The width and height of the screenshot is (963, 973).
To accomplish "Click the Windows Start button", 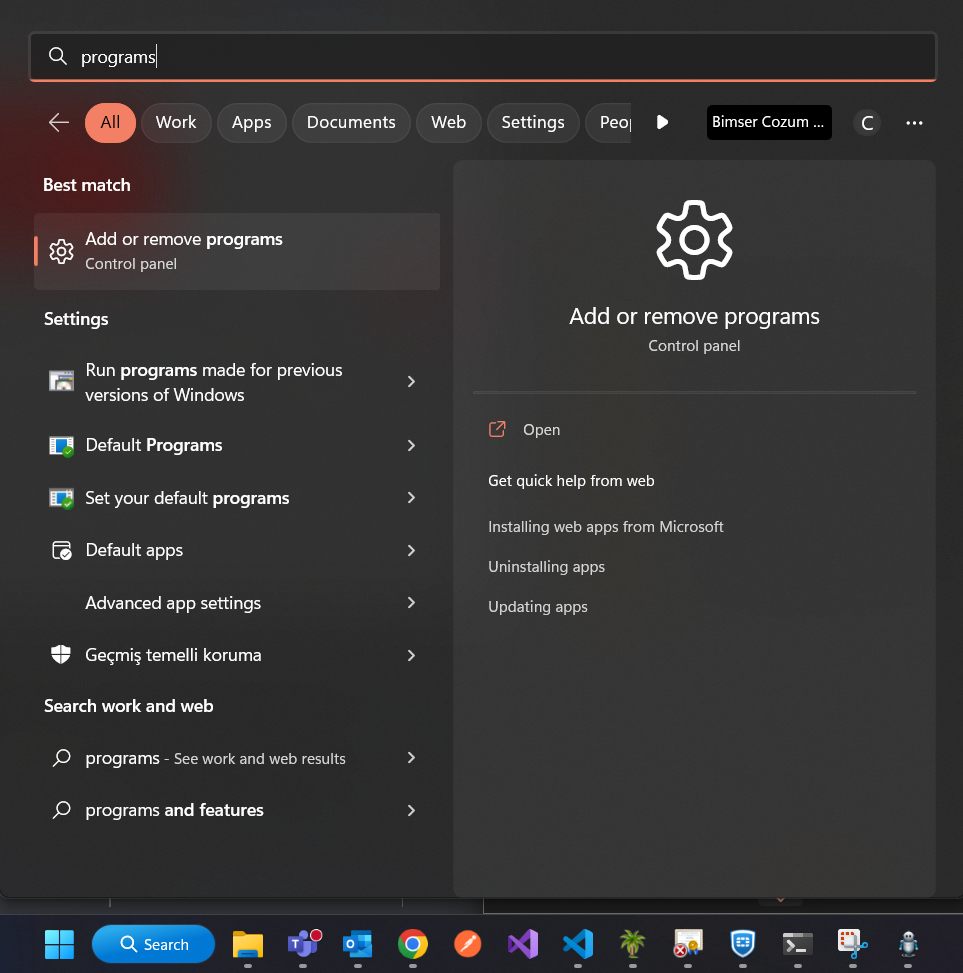I will [x=59, y=943].
